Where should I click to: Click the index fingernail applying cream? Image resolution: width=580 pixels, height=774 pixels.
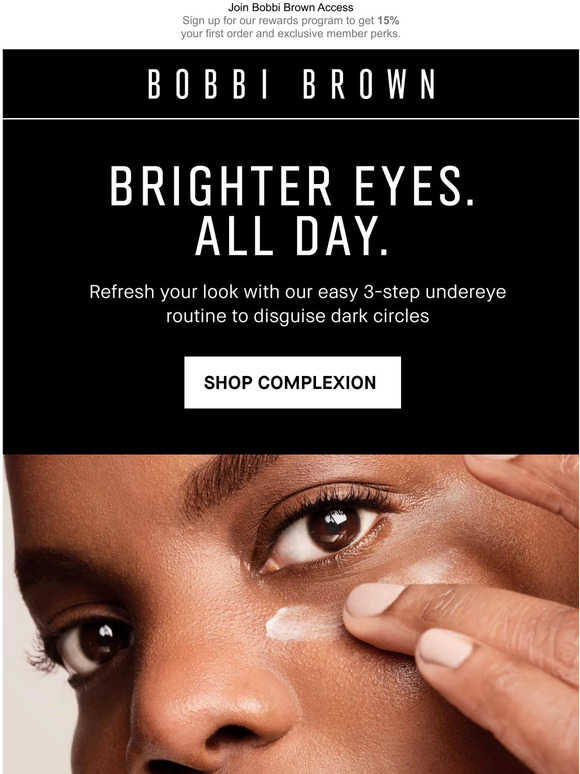tap(373, 599)
